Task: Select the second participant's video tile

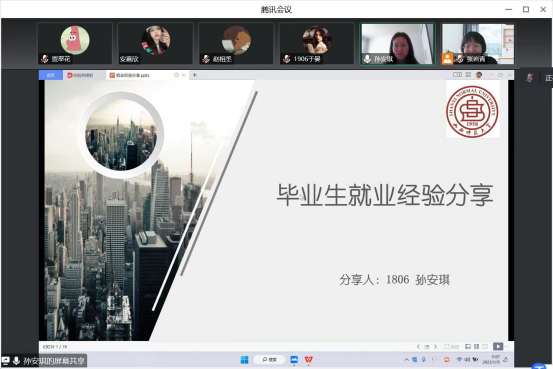Action: (x=155, y=43)
